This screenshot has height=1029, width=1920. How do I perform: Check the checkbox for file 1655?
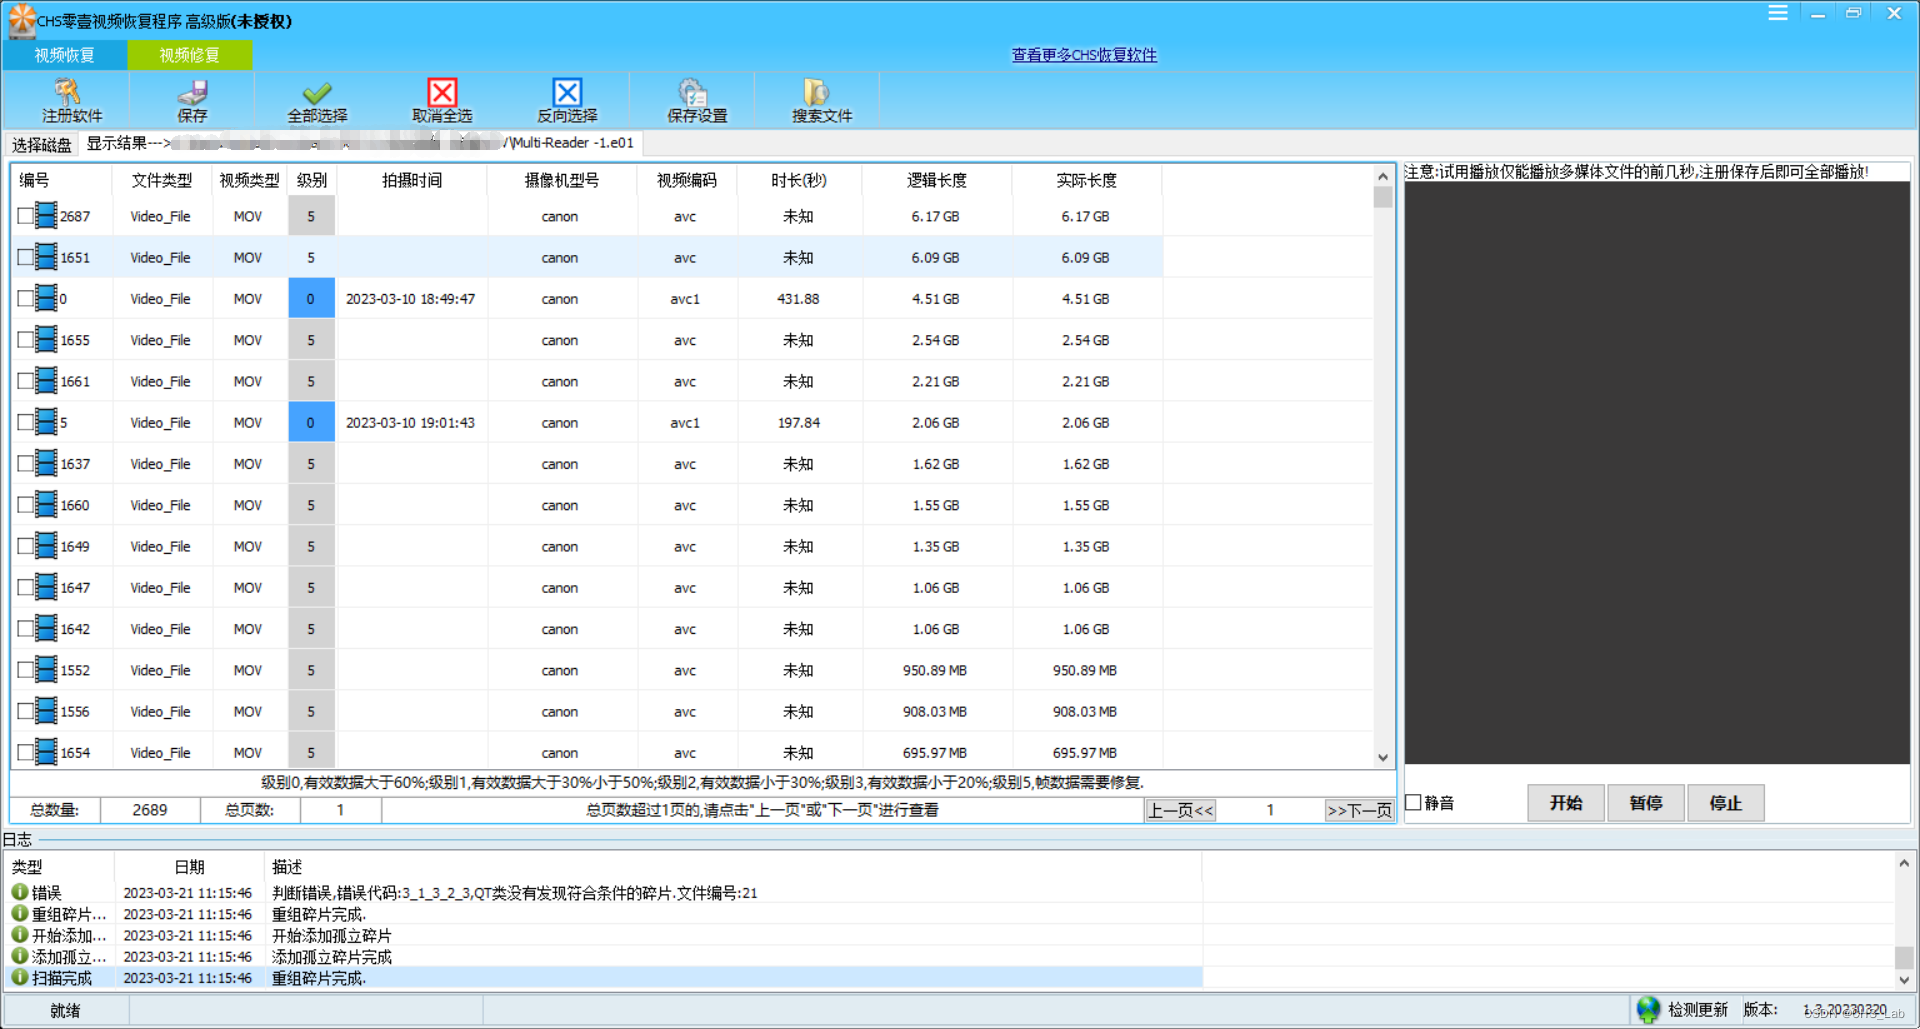pos(25,340)
